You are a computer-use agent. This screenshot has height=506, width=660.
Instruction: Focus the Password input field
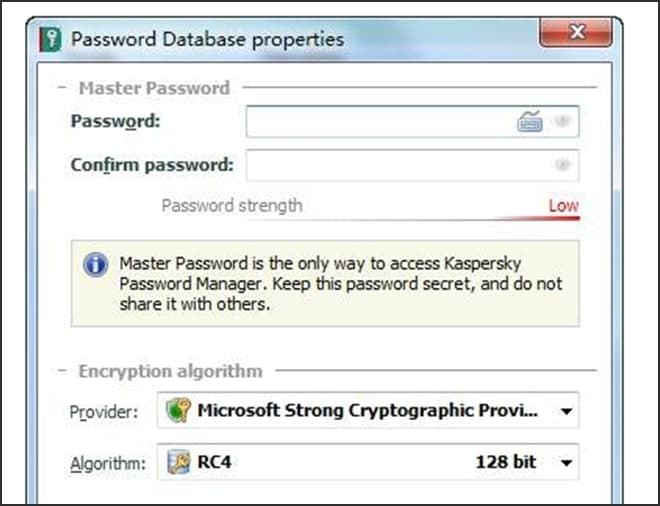[380, 122]
